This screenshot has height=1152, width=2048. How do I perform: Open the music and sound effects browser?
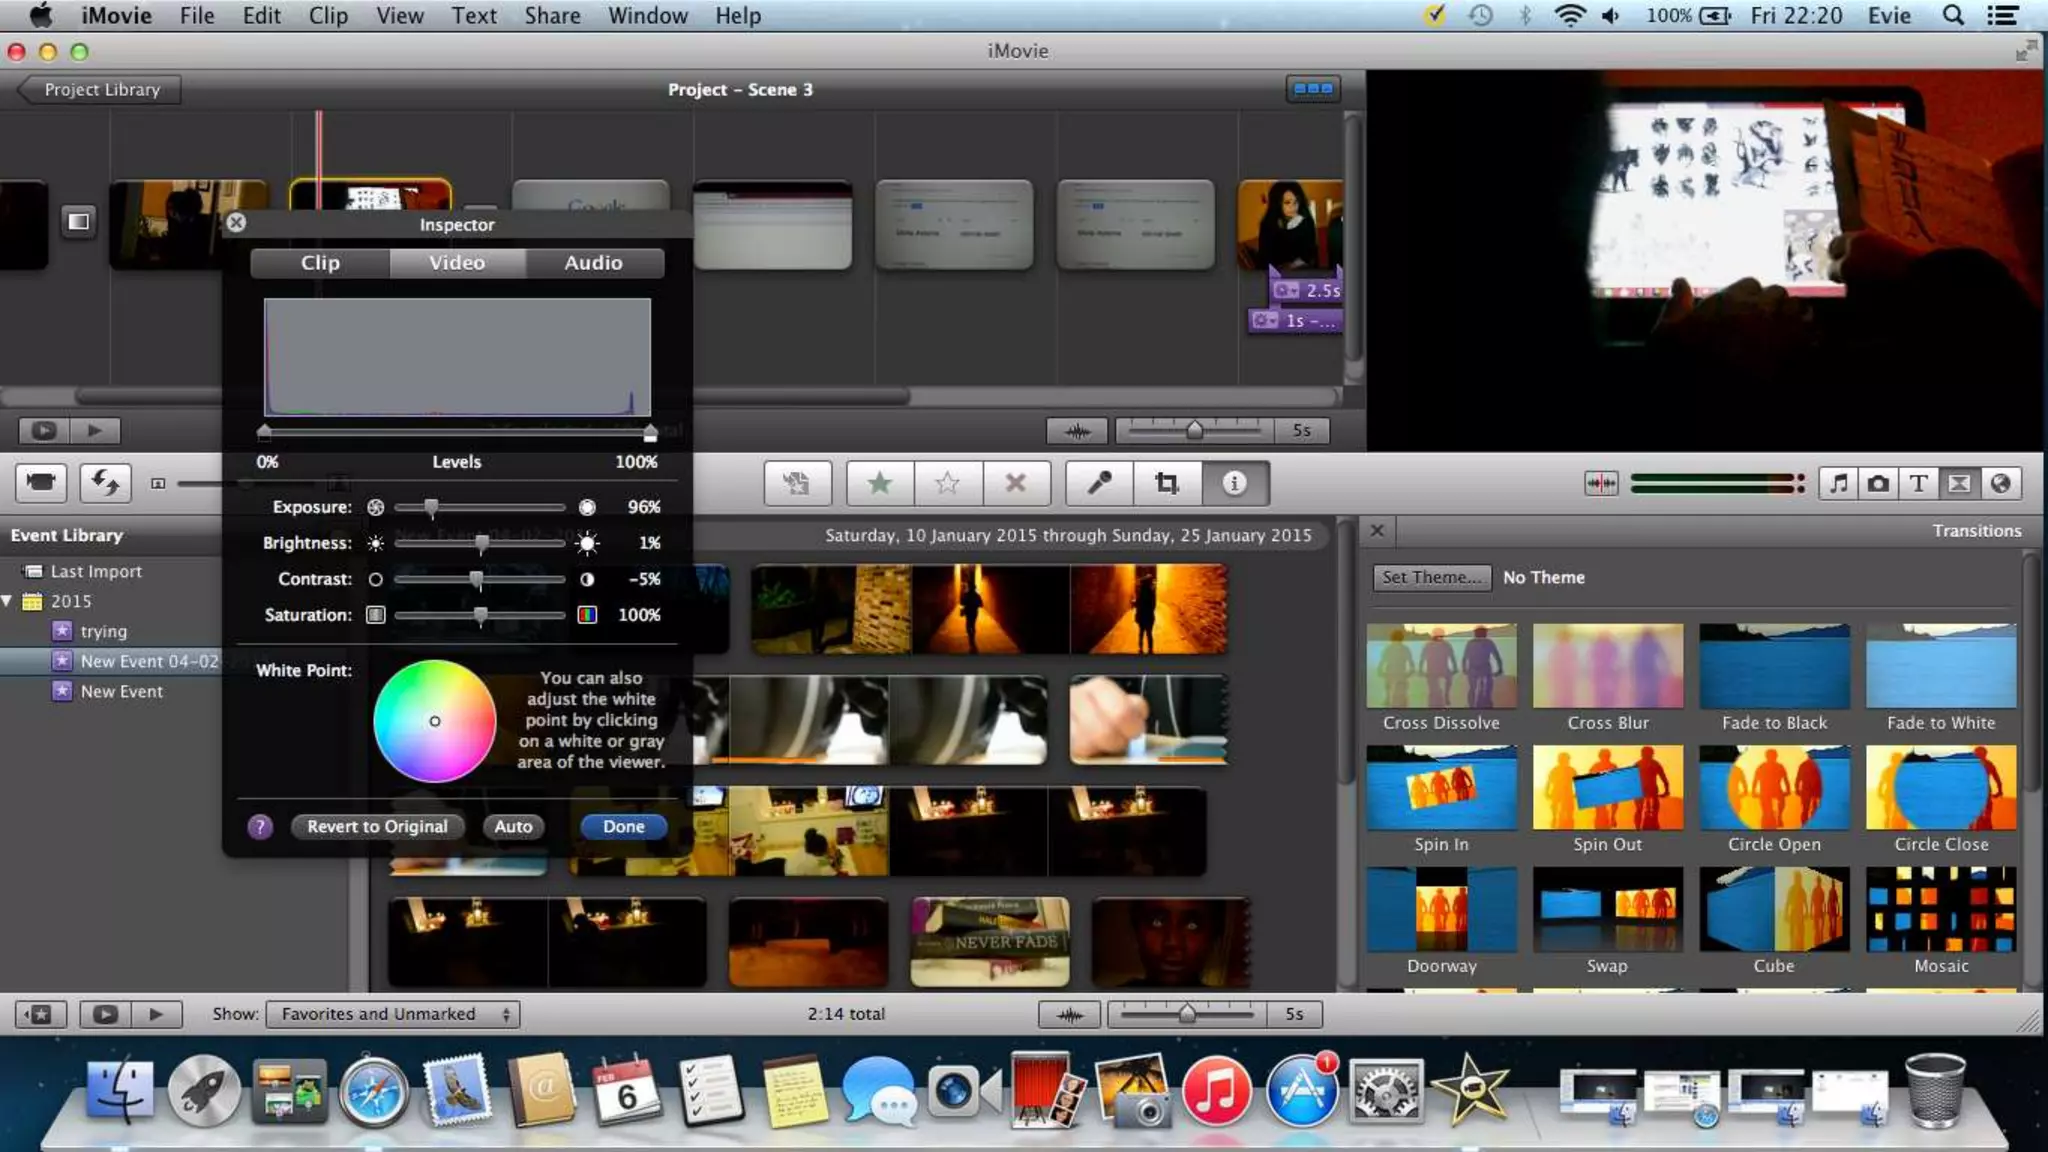tap(1838, 484)
